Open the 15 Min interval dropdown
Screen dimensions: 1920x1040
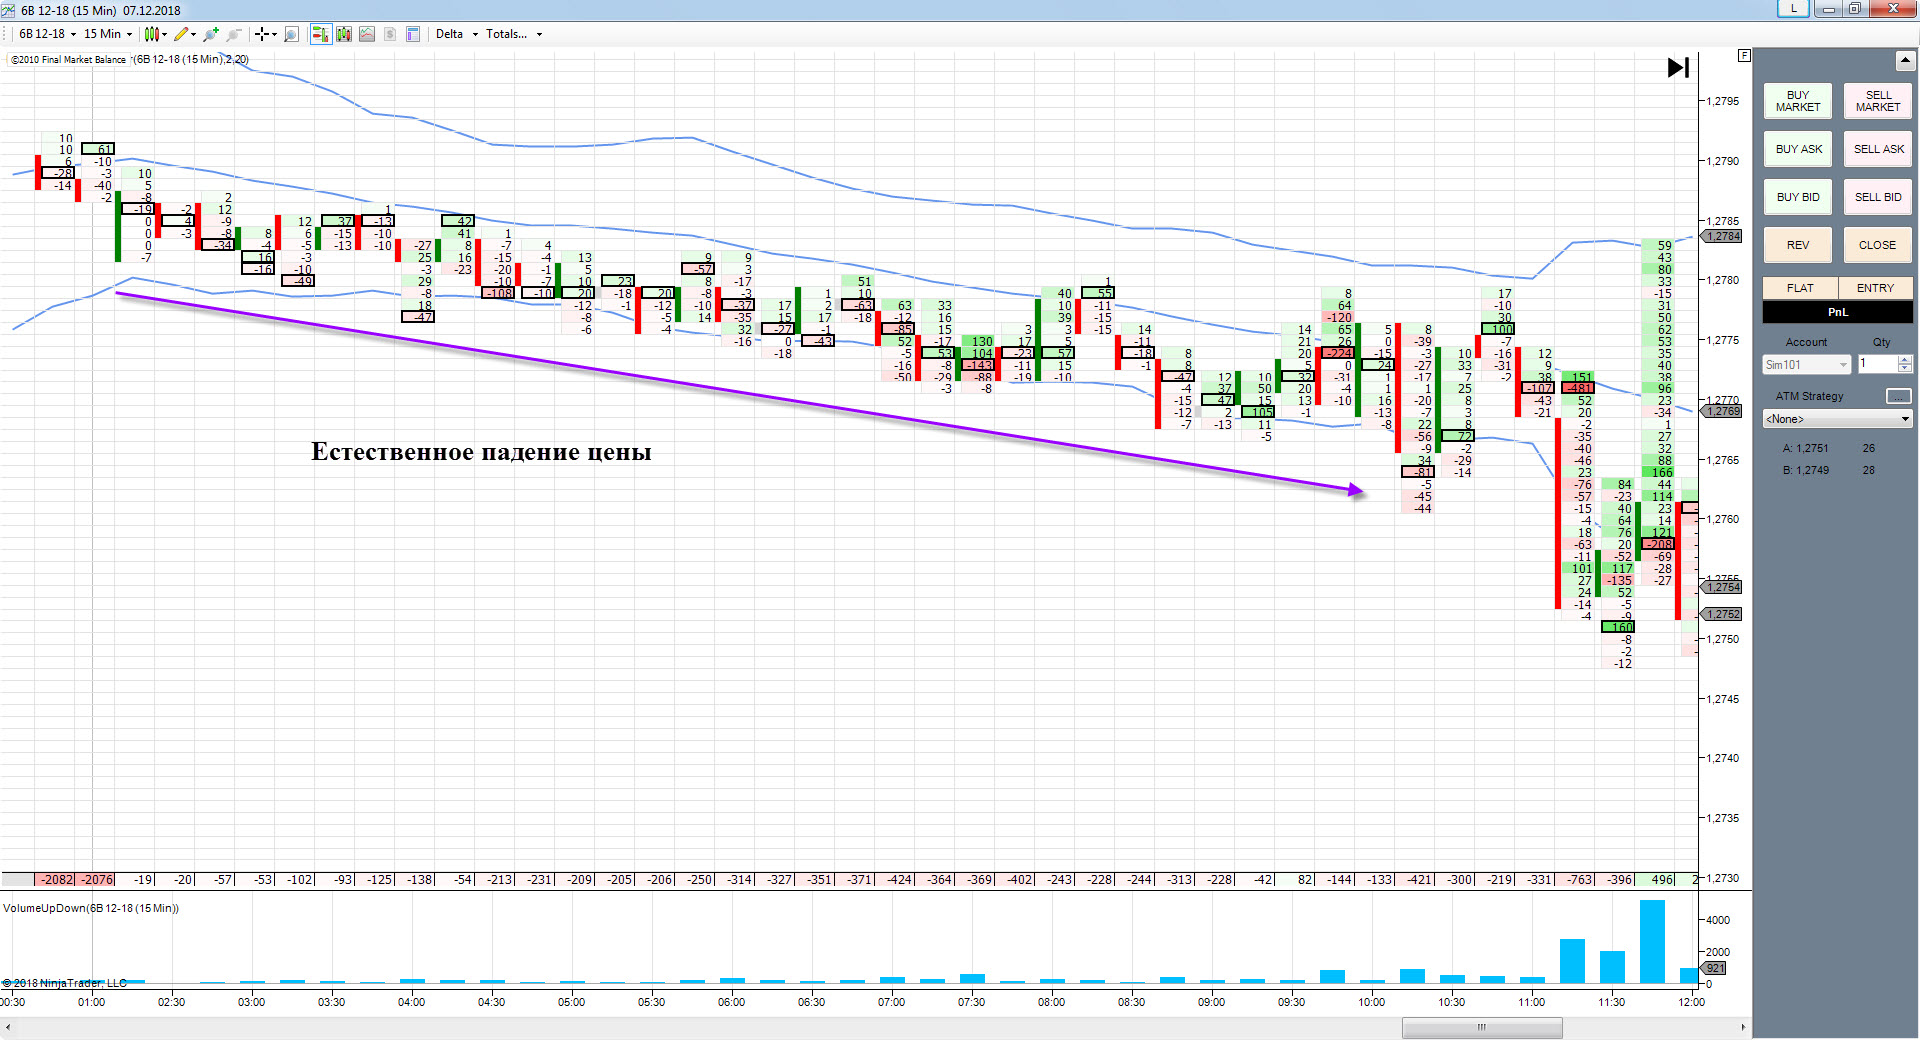(x=108, y=34)
